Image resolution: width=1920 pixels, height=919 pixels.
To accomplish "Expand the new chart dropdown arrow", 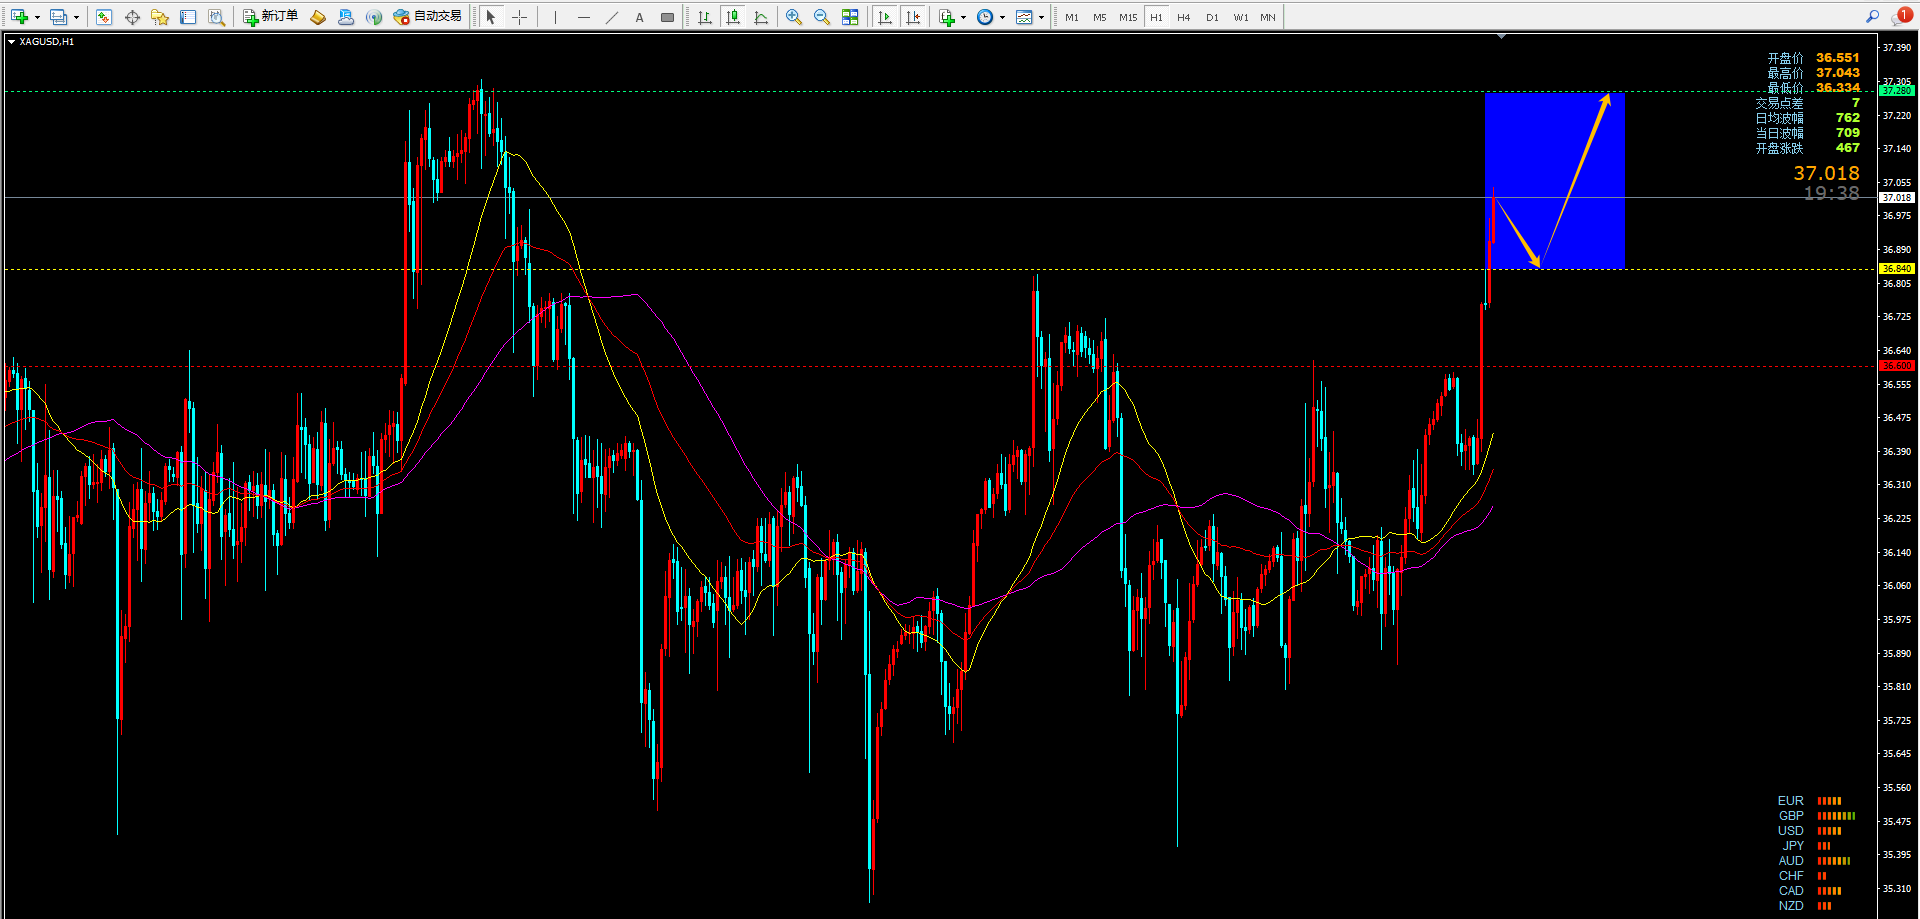I will (38, 17).
